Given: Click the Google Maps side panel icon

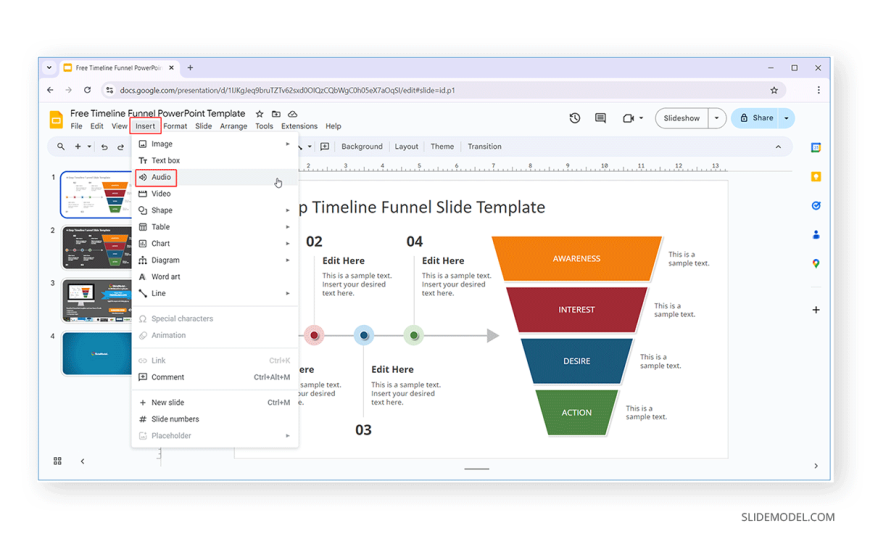Looking at the screenshot, I should 816,264.
